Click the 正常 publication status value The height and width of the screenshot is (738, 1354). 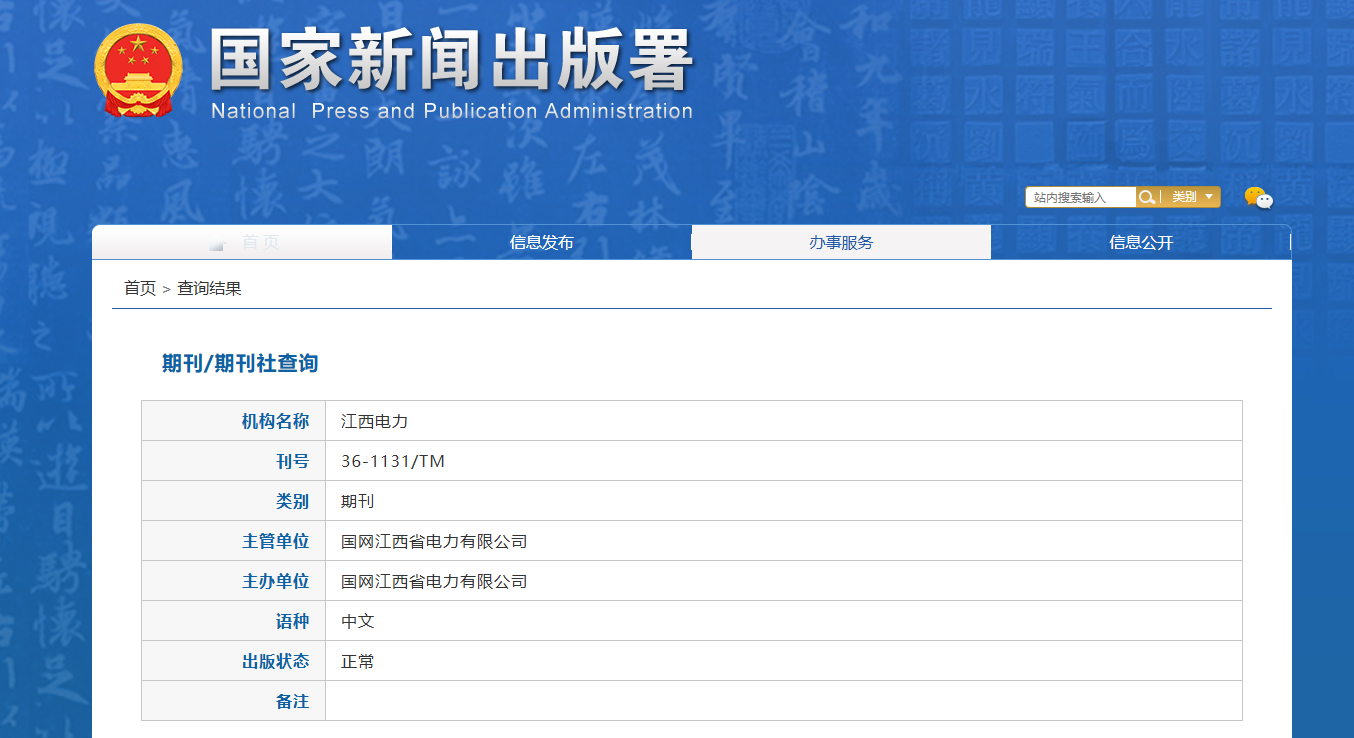358,661
